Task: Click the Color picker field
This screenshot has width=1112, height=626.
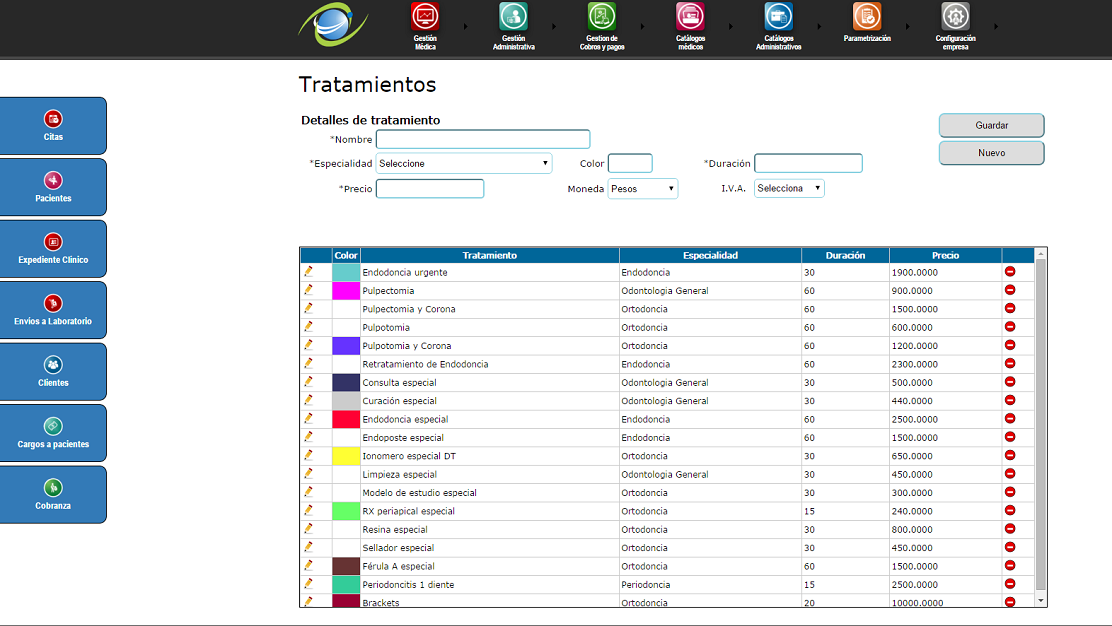Action: click(630, 163)
